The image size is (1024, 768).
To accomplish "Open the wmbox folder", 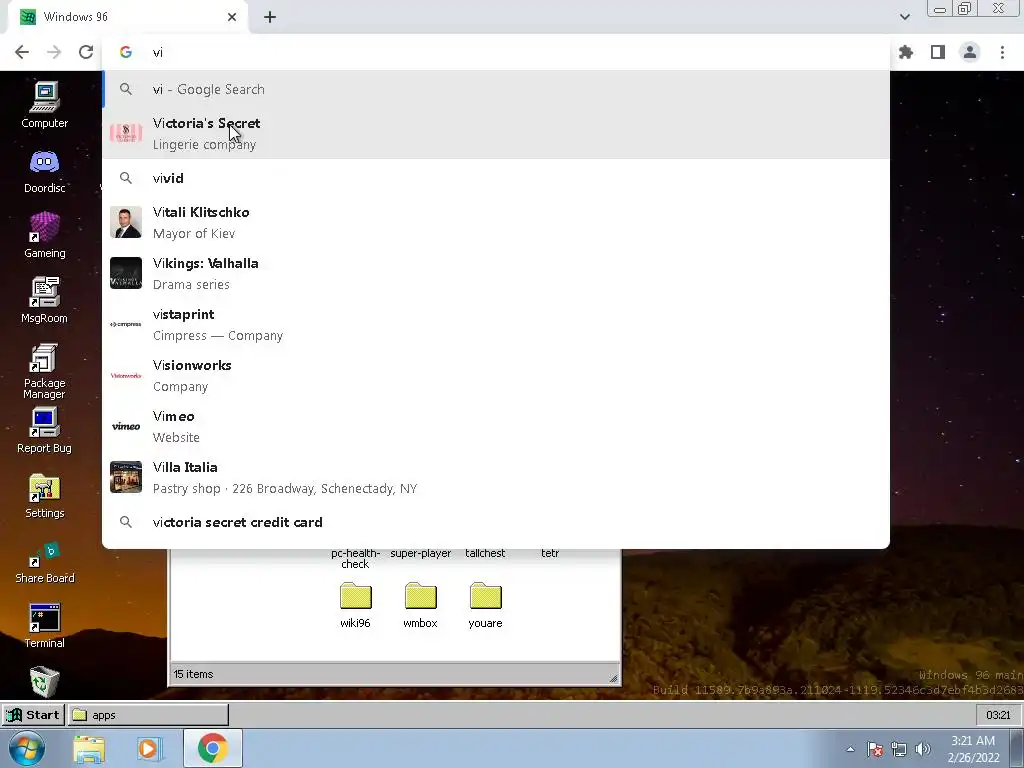I will click(420, 605).
